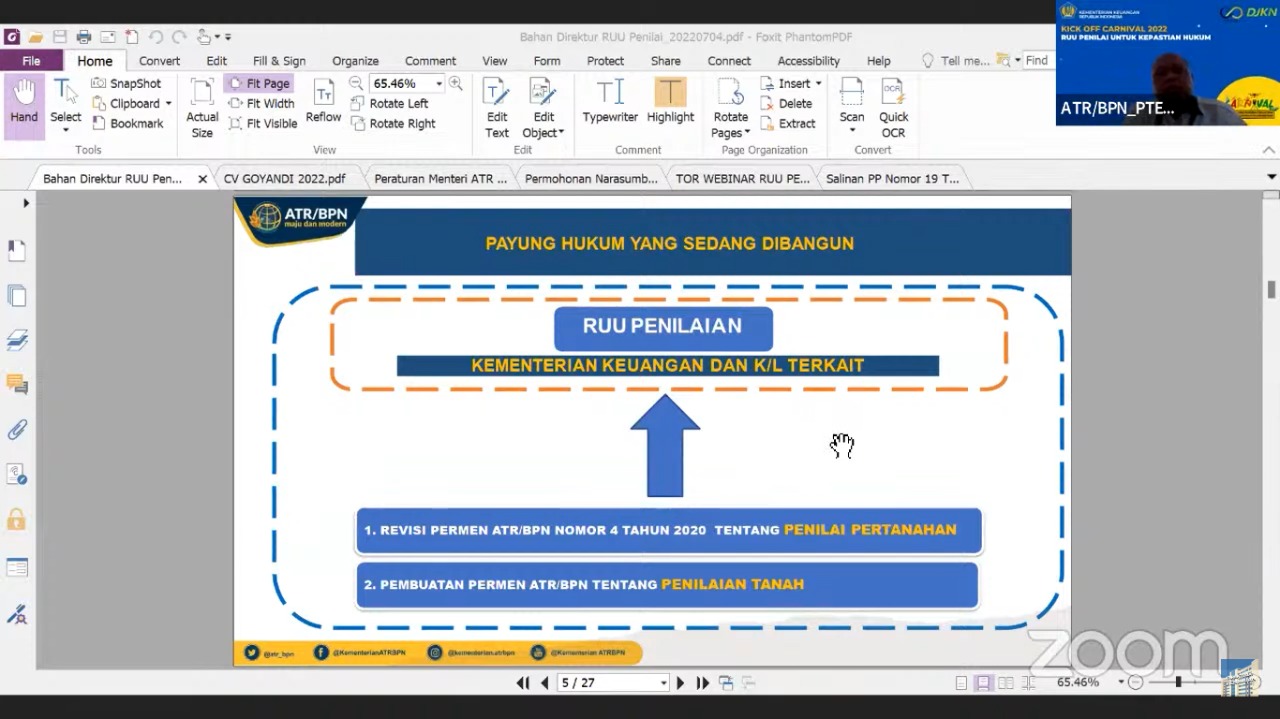Switch to CV GOYANDI 2022.pdf document tab

click(x=284, y=179)
